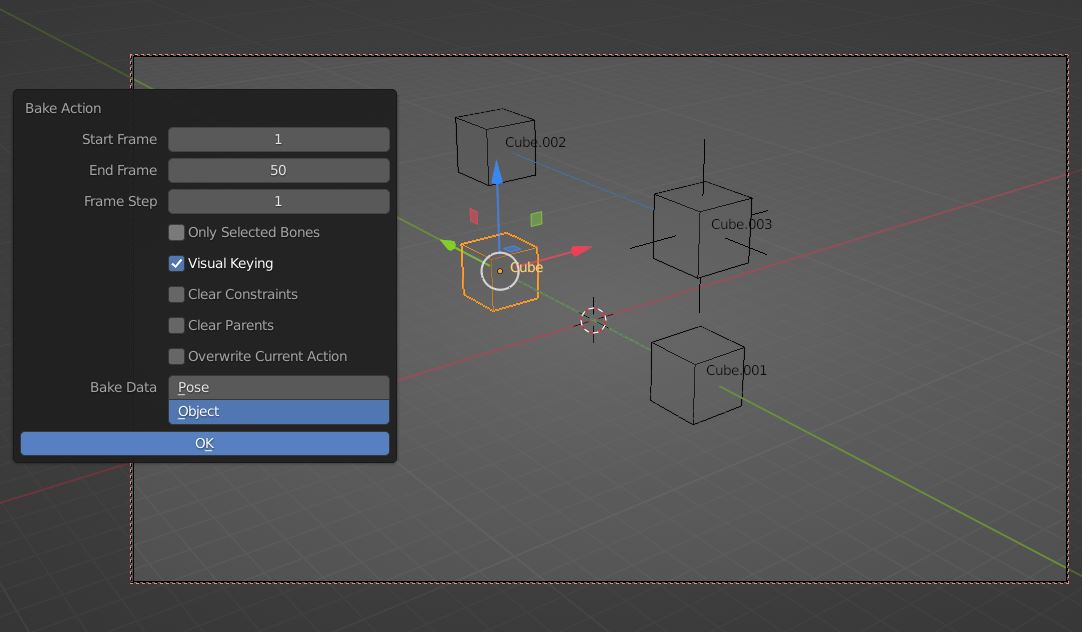Click the green plane handle of gizmo
This screenshot has width=1082, height=632.
[536, 219]
